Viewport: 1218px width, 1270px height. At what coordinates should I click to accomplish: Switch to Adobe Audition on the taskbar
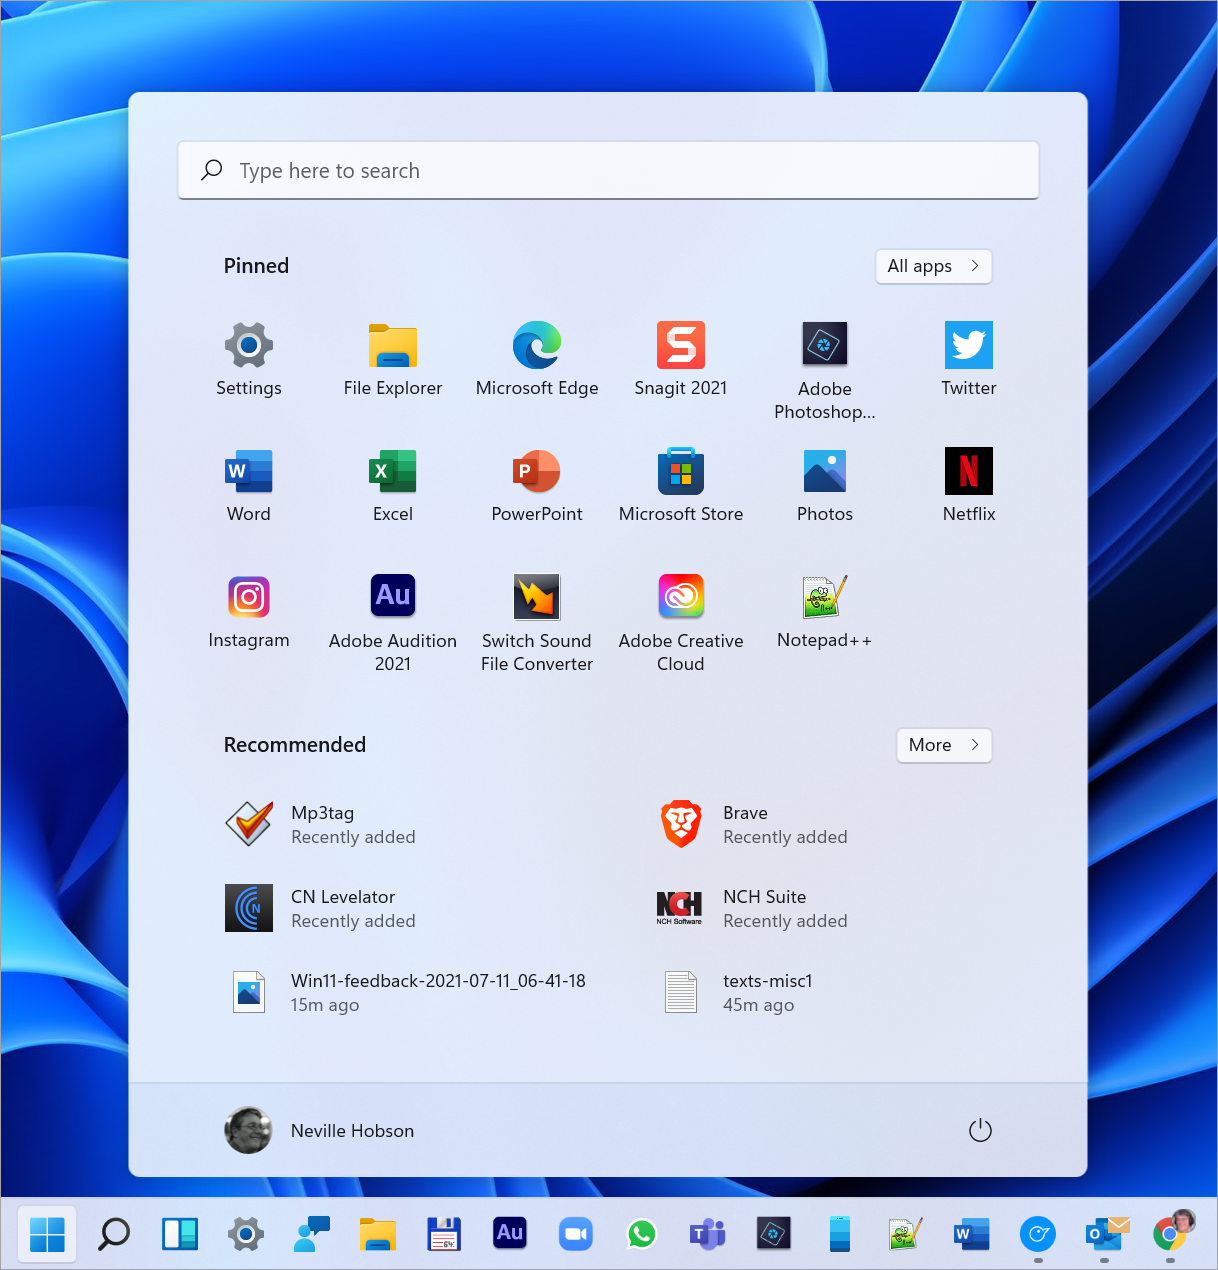tap(510, 1234)
